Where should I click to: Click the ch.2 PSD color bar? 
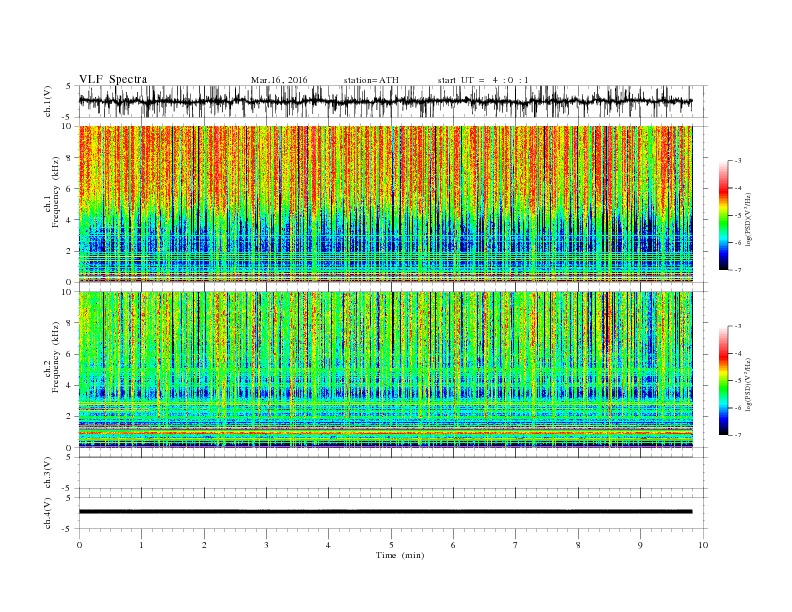pos(723,380)
